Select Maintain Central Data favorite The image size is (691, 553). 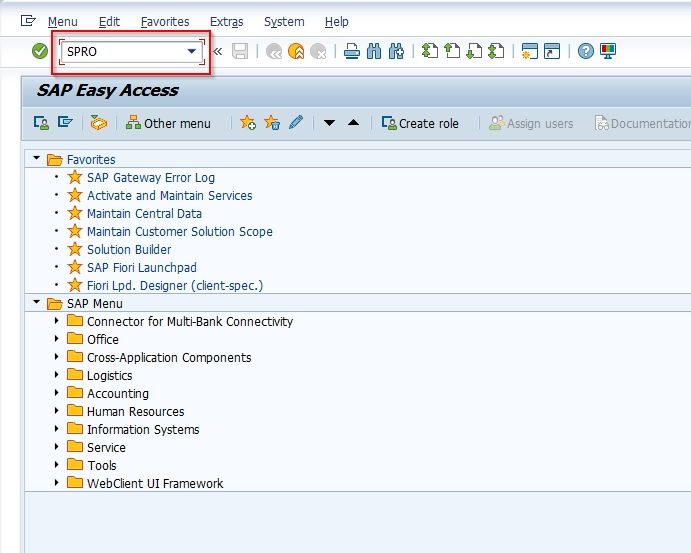(144, 214)
